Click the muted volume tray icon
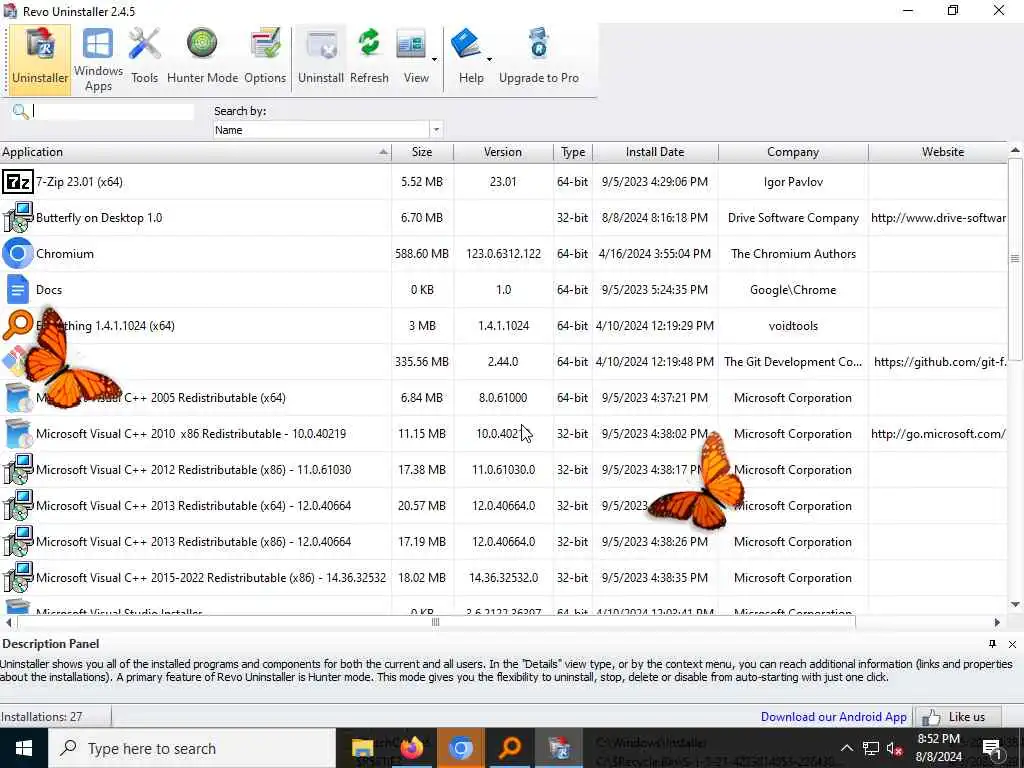The height and width of the screenshot is (768, 1024). pyautogui.click(x=894, y=748)
